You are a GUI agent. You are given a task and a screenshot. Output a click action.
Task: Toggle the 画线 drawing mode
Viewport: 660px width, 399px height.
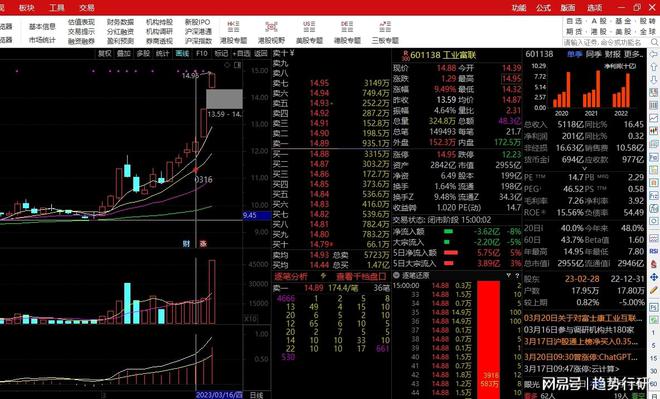point(182,53)
